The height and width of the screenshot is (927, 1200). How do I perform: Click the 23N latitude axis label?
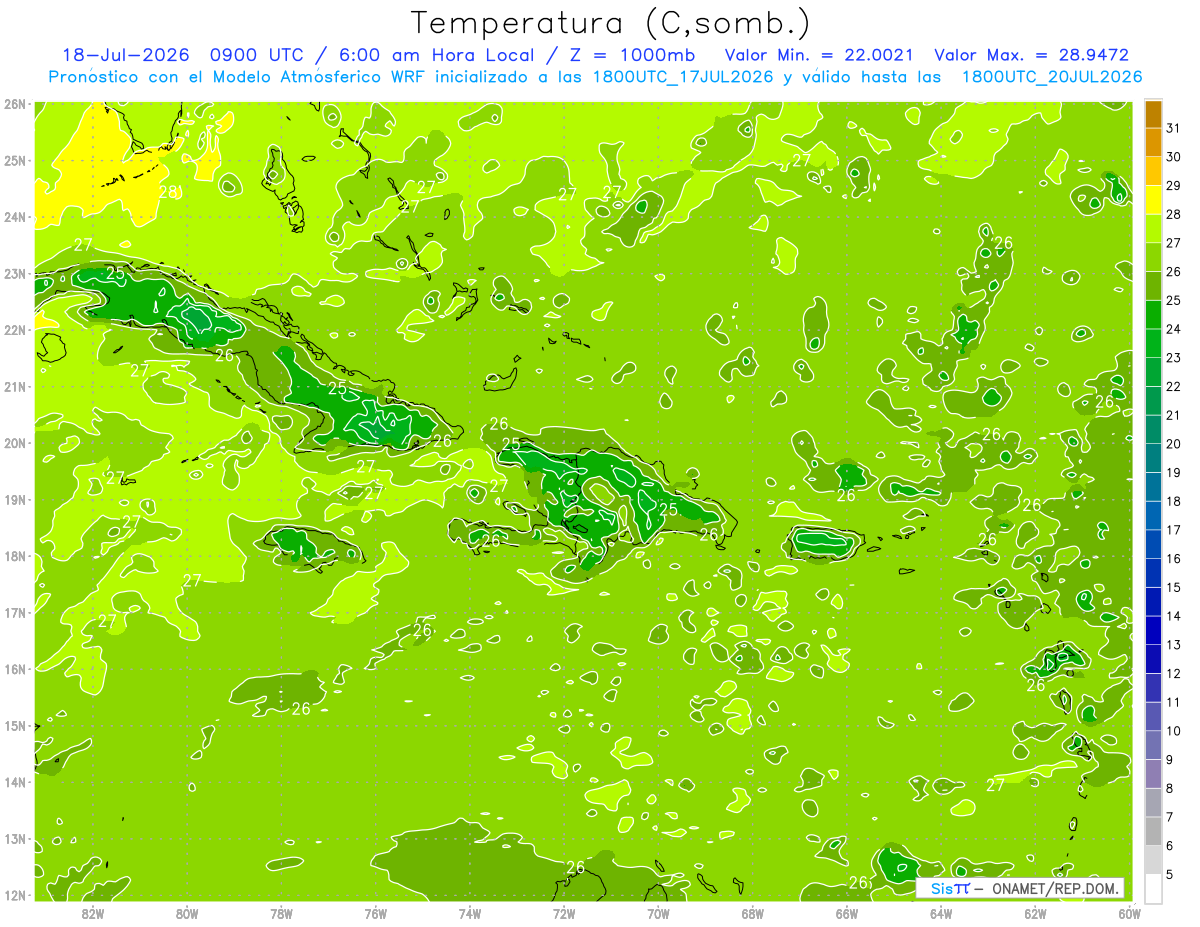[15, 273]
